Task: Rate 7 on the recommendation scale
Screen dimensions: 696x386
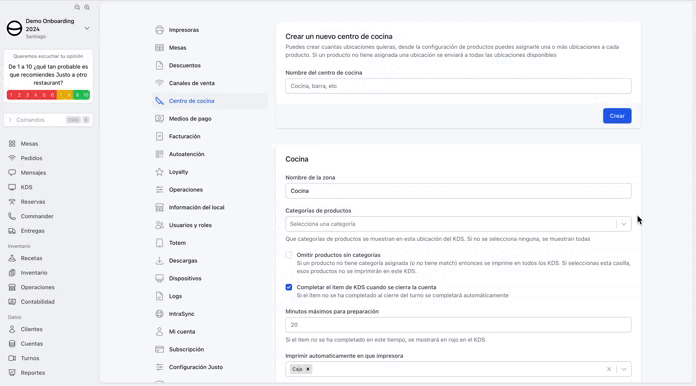Action: tap(61, 95)
